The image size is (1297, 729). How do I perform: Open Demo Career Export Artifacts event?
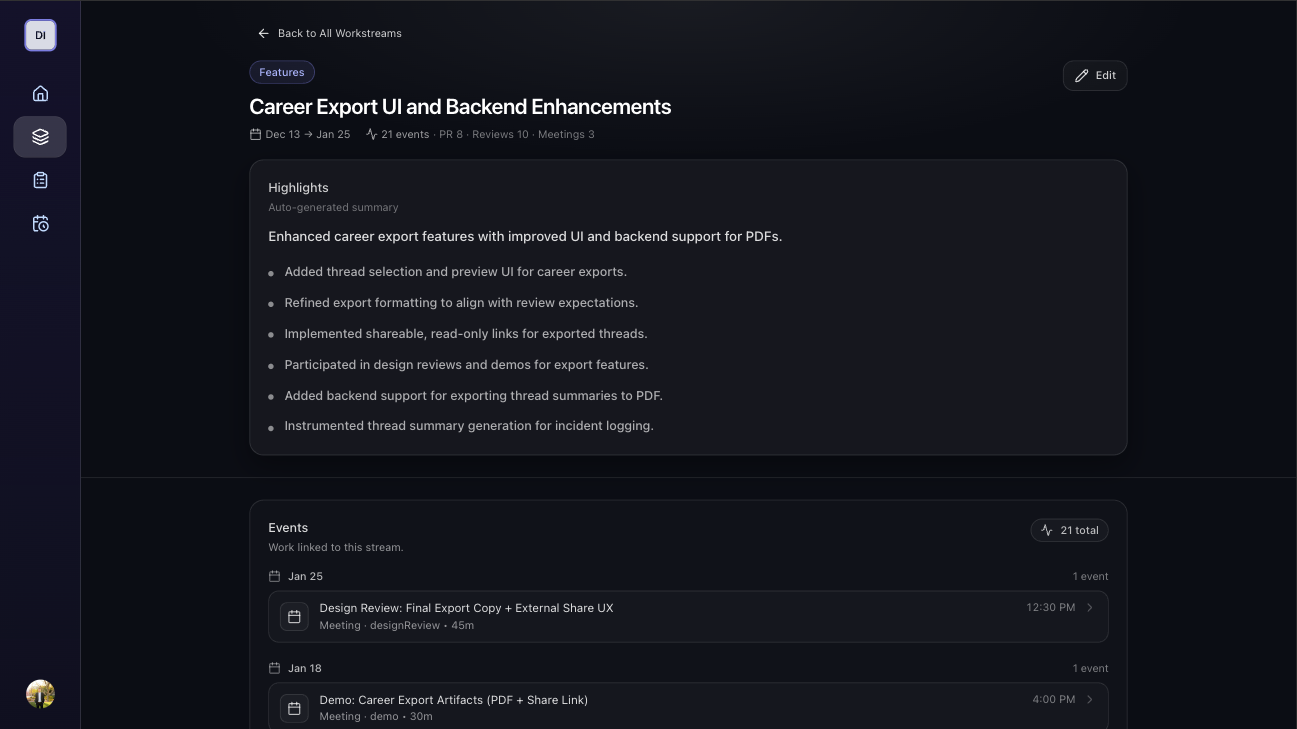pos(453,700)
